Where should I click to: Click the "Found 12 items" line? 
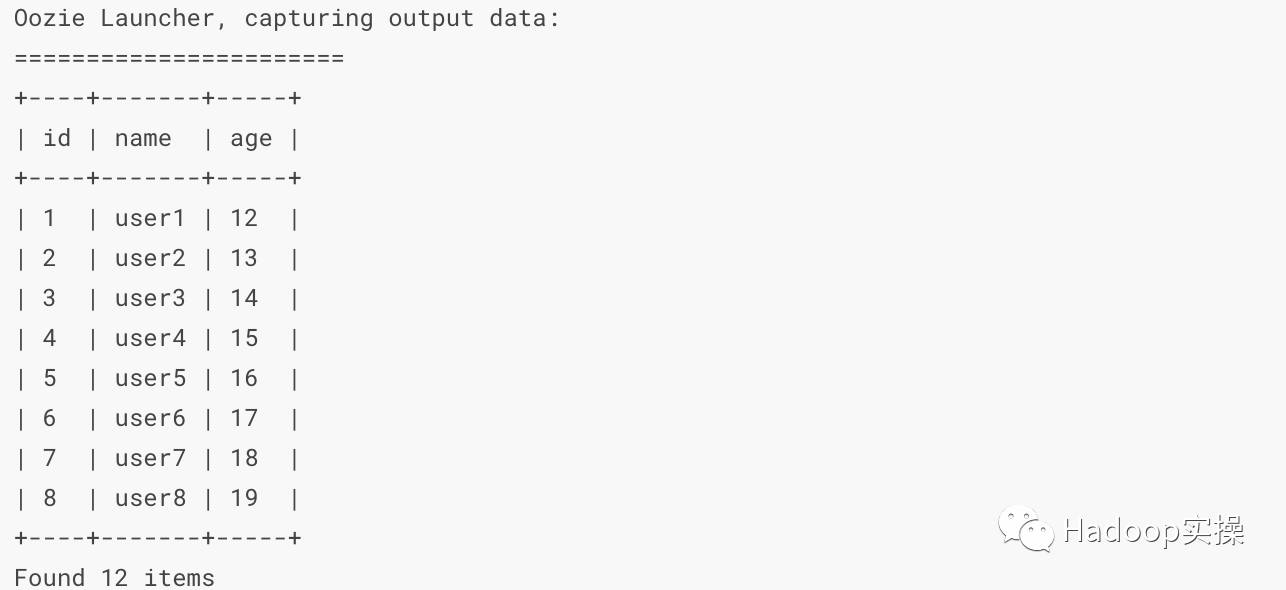click(114, 577)
